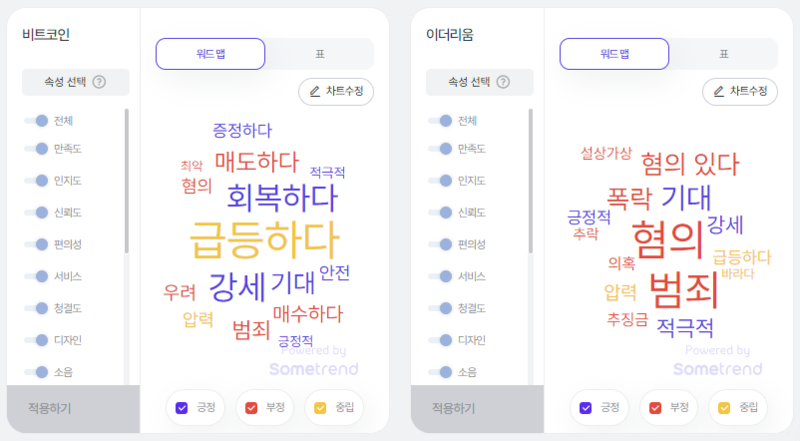Click the attribute list scrollbar in 이더리움 panel
The width and height of the screenshot is (800, 441).
(x=531, y=181)
